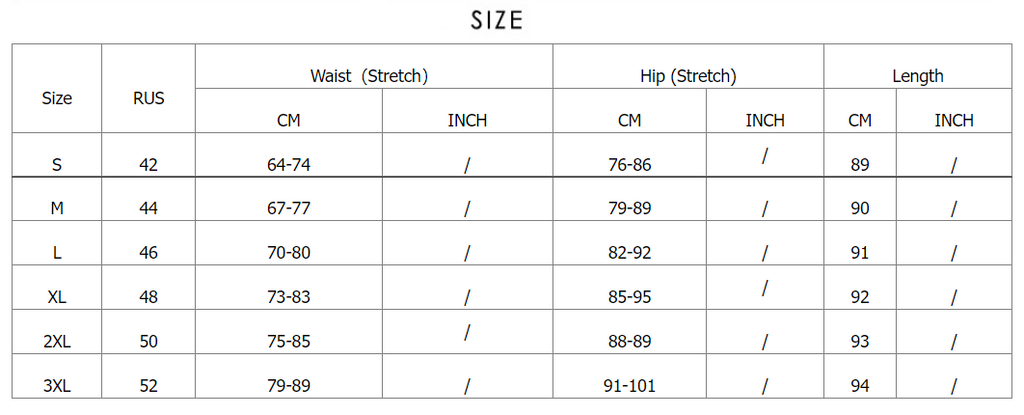
Task: Select waist value 64-74
Action: tap(289, 165)
